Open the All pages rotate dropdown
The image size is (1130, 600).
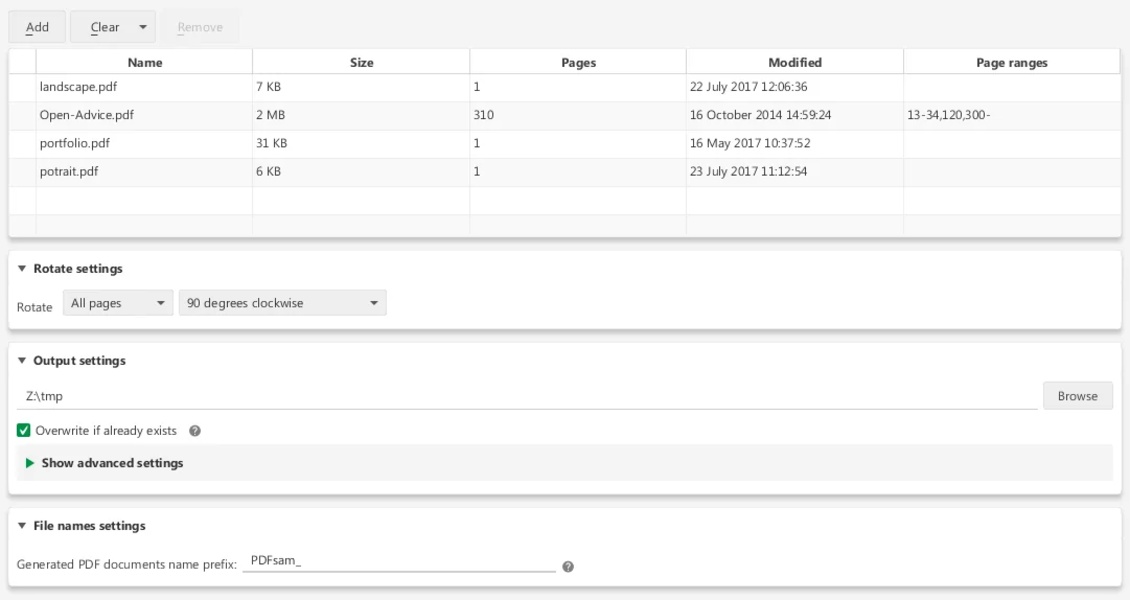117,303
